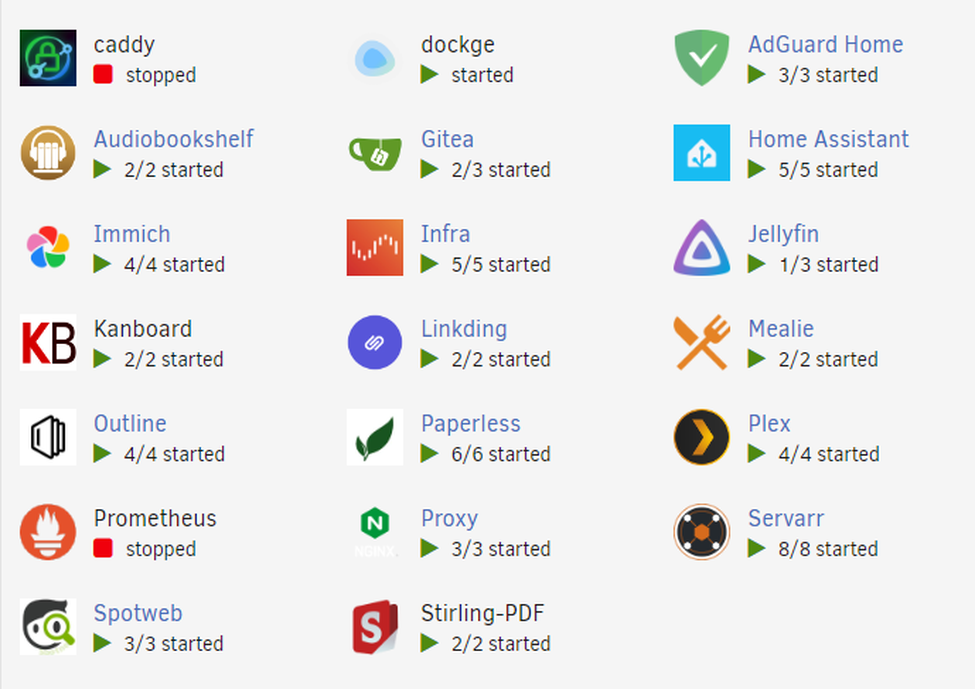Select the Audiobookshelf headphones icon
This screenshot has width=975, height=689.
coord(48,152)
